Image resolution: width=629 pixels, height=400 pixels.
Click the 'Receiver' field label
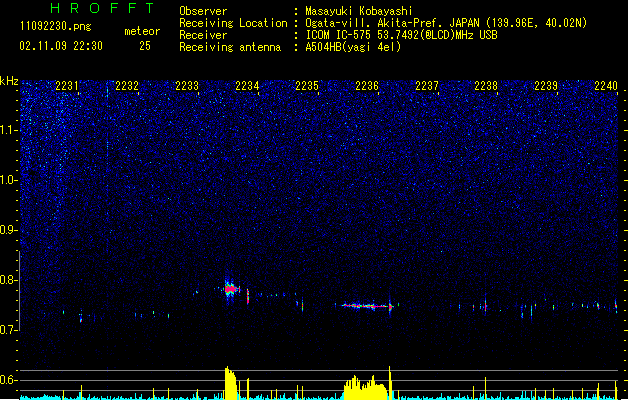203,35
